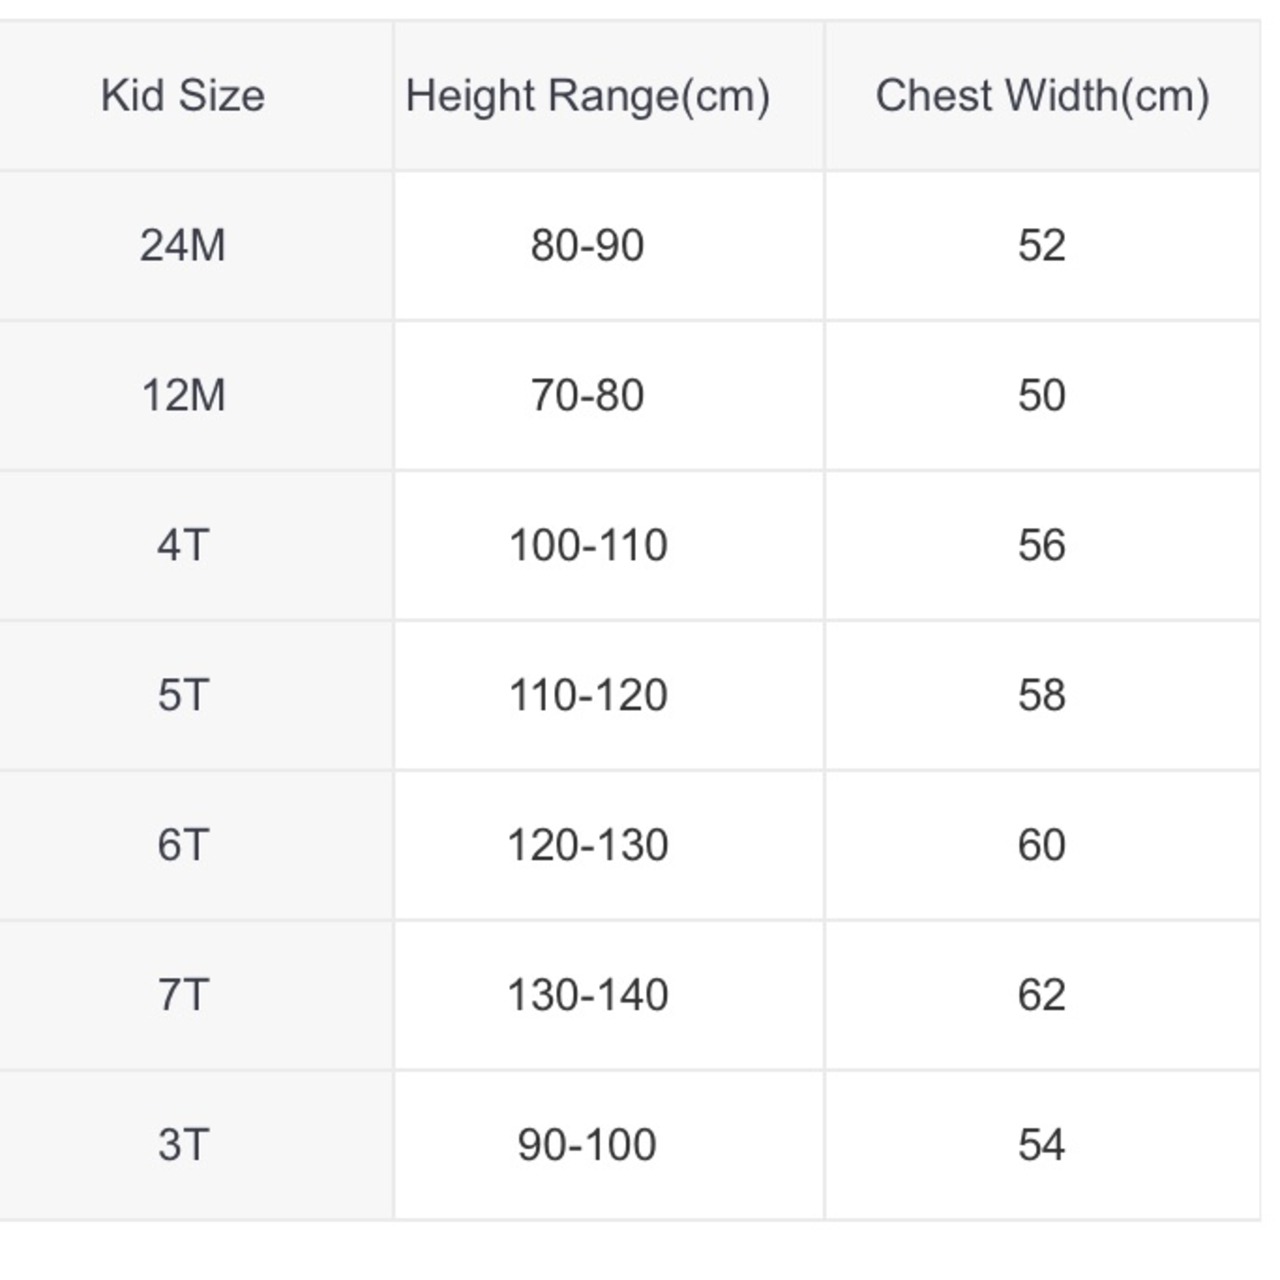Click the 130-140 height range cell
The image size is (1280, 1280).
(x=609, y=996)
